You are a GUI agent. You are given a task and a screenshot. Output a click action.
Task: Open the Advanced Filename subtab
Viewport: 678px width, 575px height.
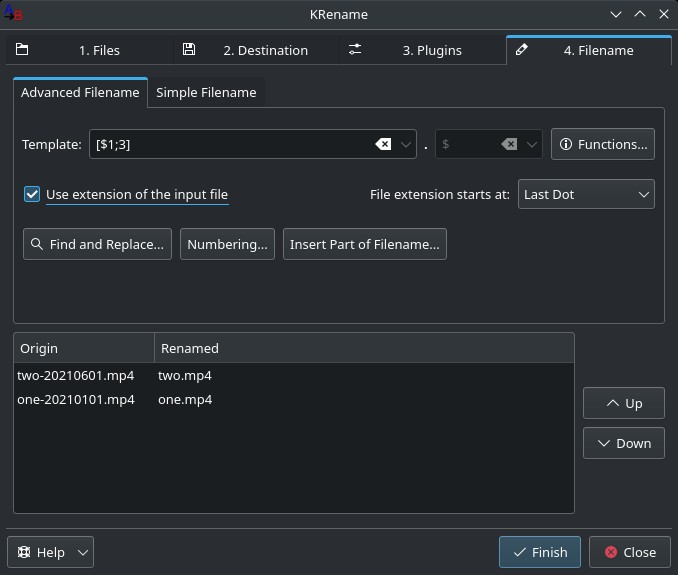pyautogui.click(x=80, y=92)
